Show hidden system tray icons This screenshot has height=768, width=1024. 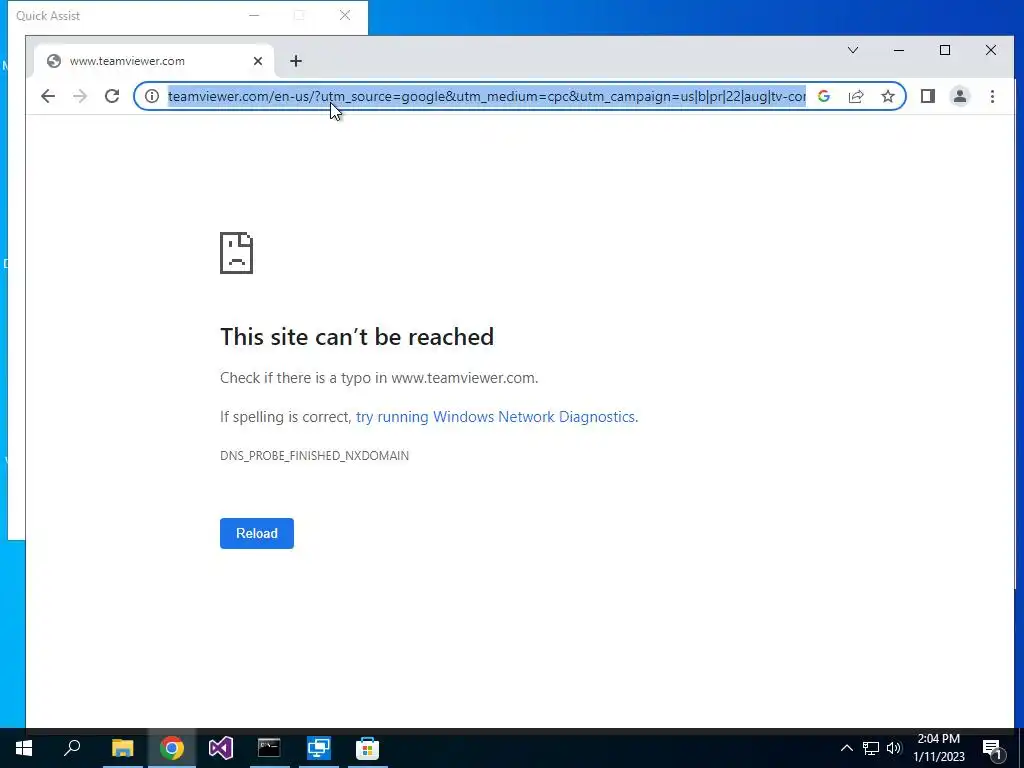846,748
